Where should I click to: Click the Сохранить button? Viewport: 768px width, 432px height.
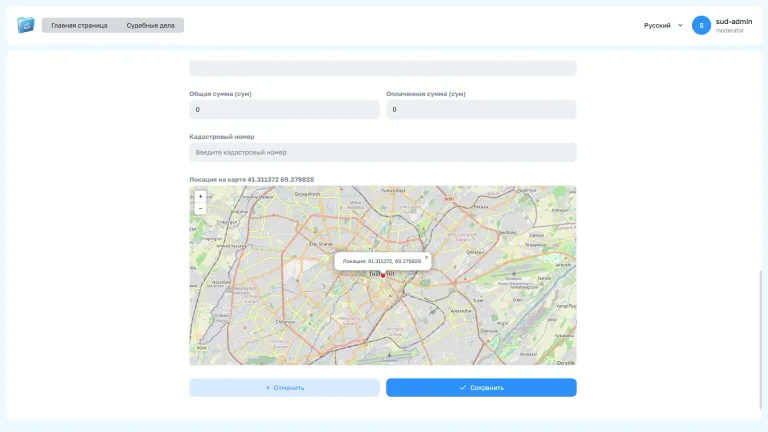click(x=481, y=387)
